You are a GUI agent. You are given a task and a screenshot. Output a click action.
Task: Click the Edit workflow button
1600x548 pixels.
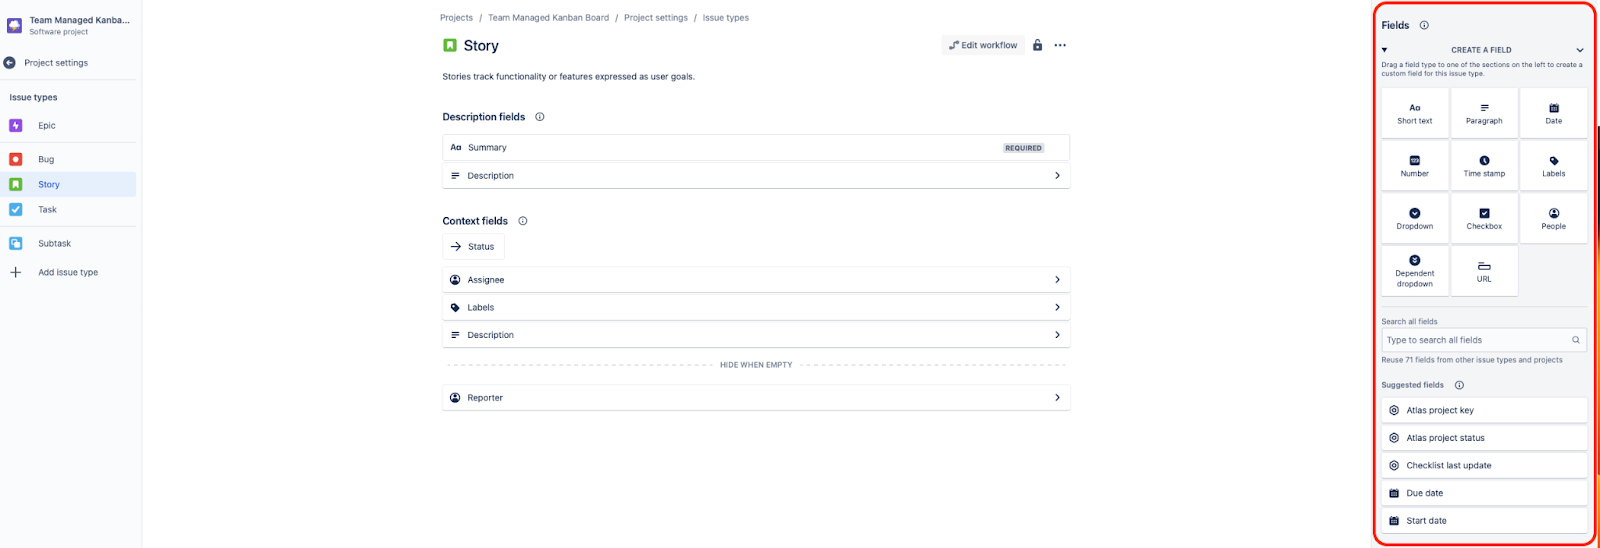tap(983, 45)
